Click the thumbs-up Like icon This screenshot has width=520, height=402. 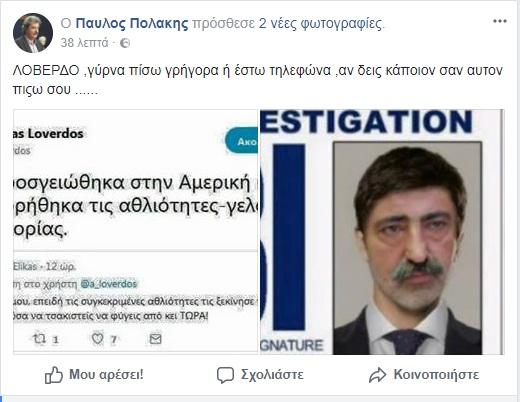click(54, 375)
